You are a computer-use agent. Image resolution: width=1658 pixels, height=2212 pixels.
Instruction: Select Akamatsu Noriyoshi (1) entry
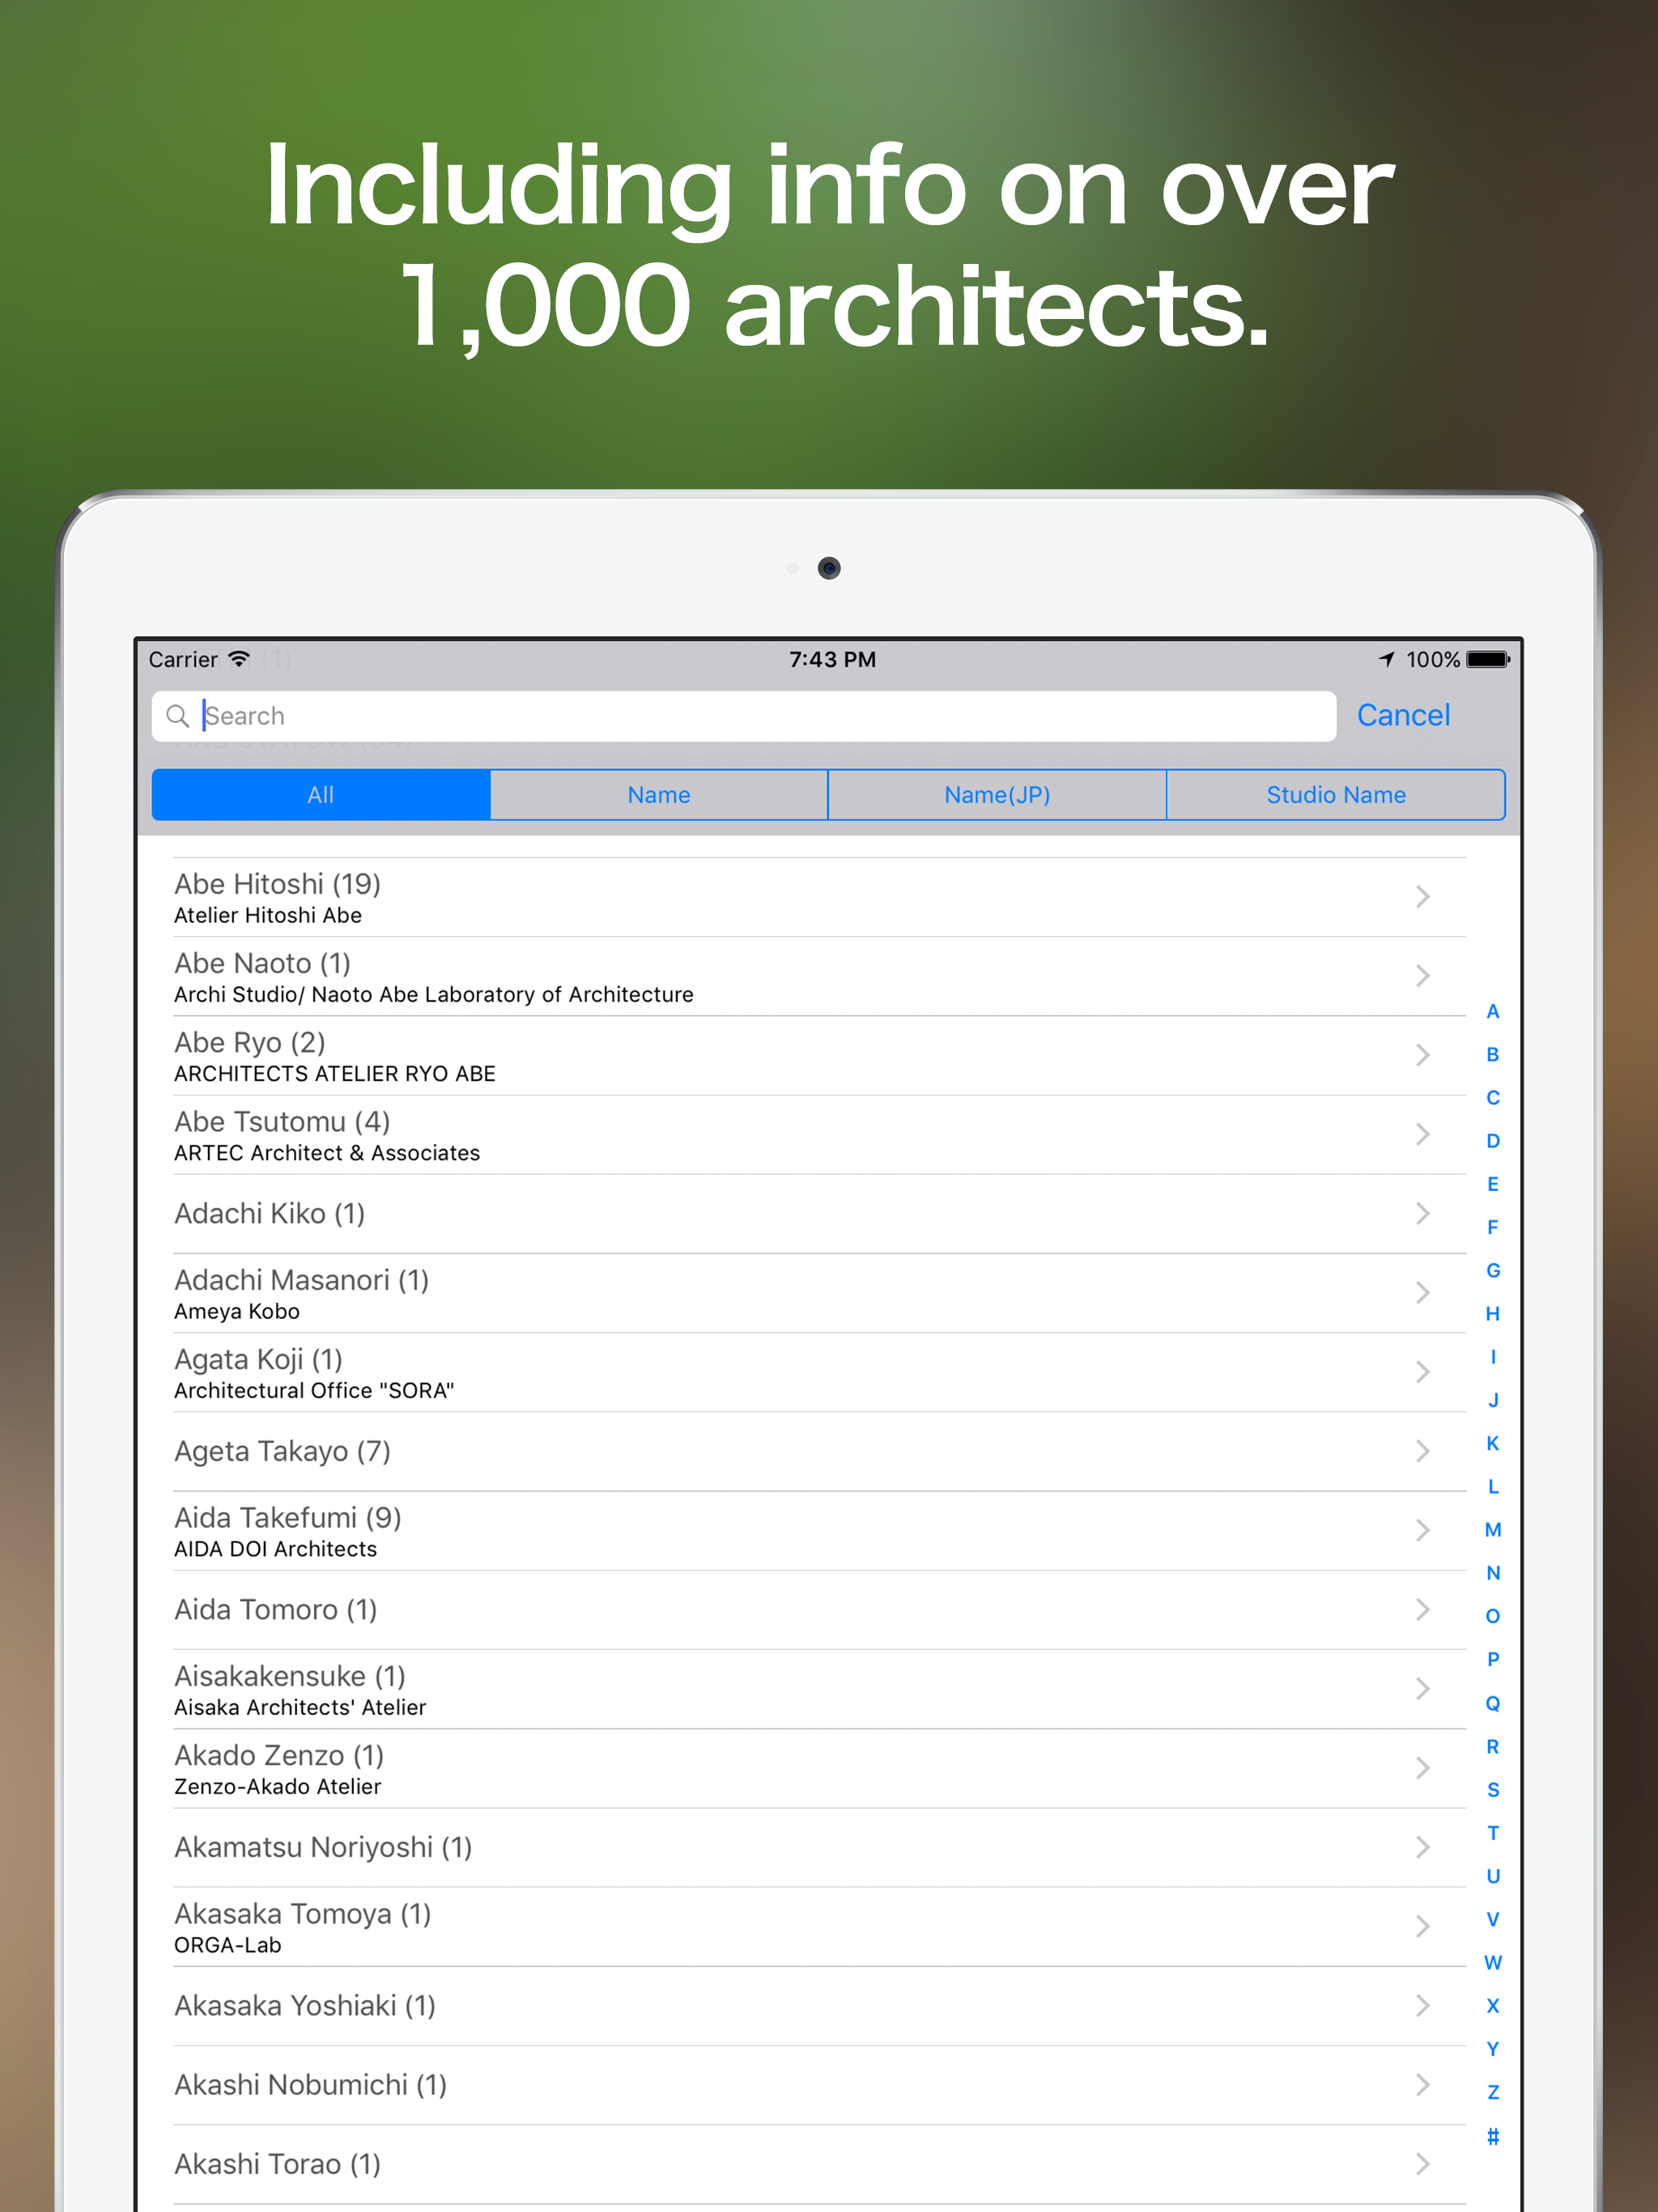coord(820,1847)
